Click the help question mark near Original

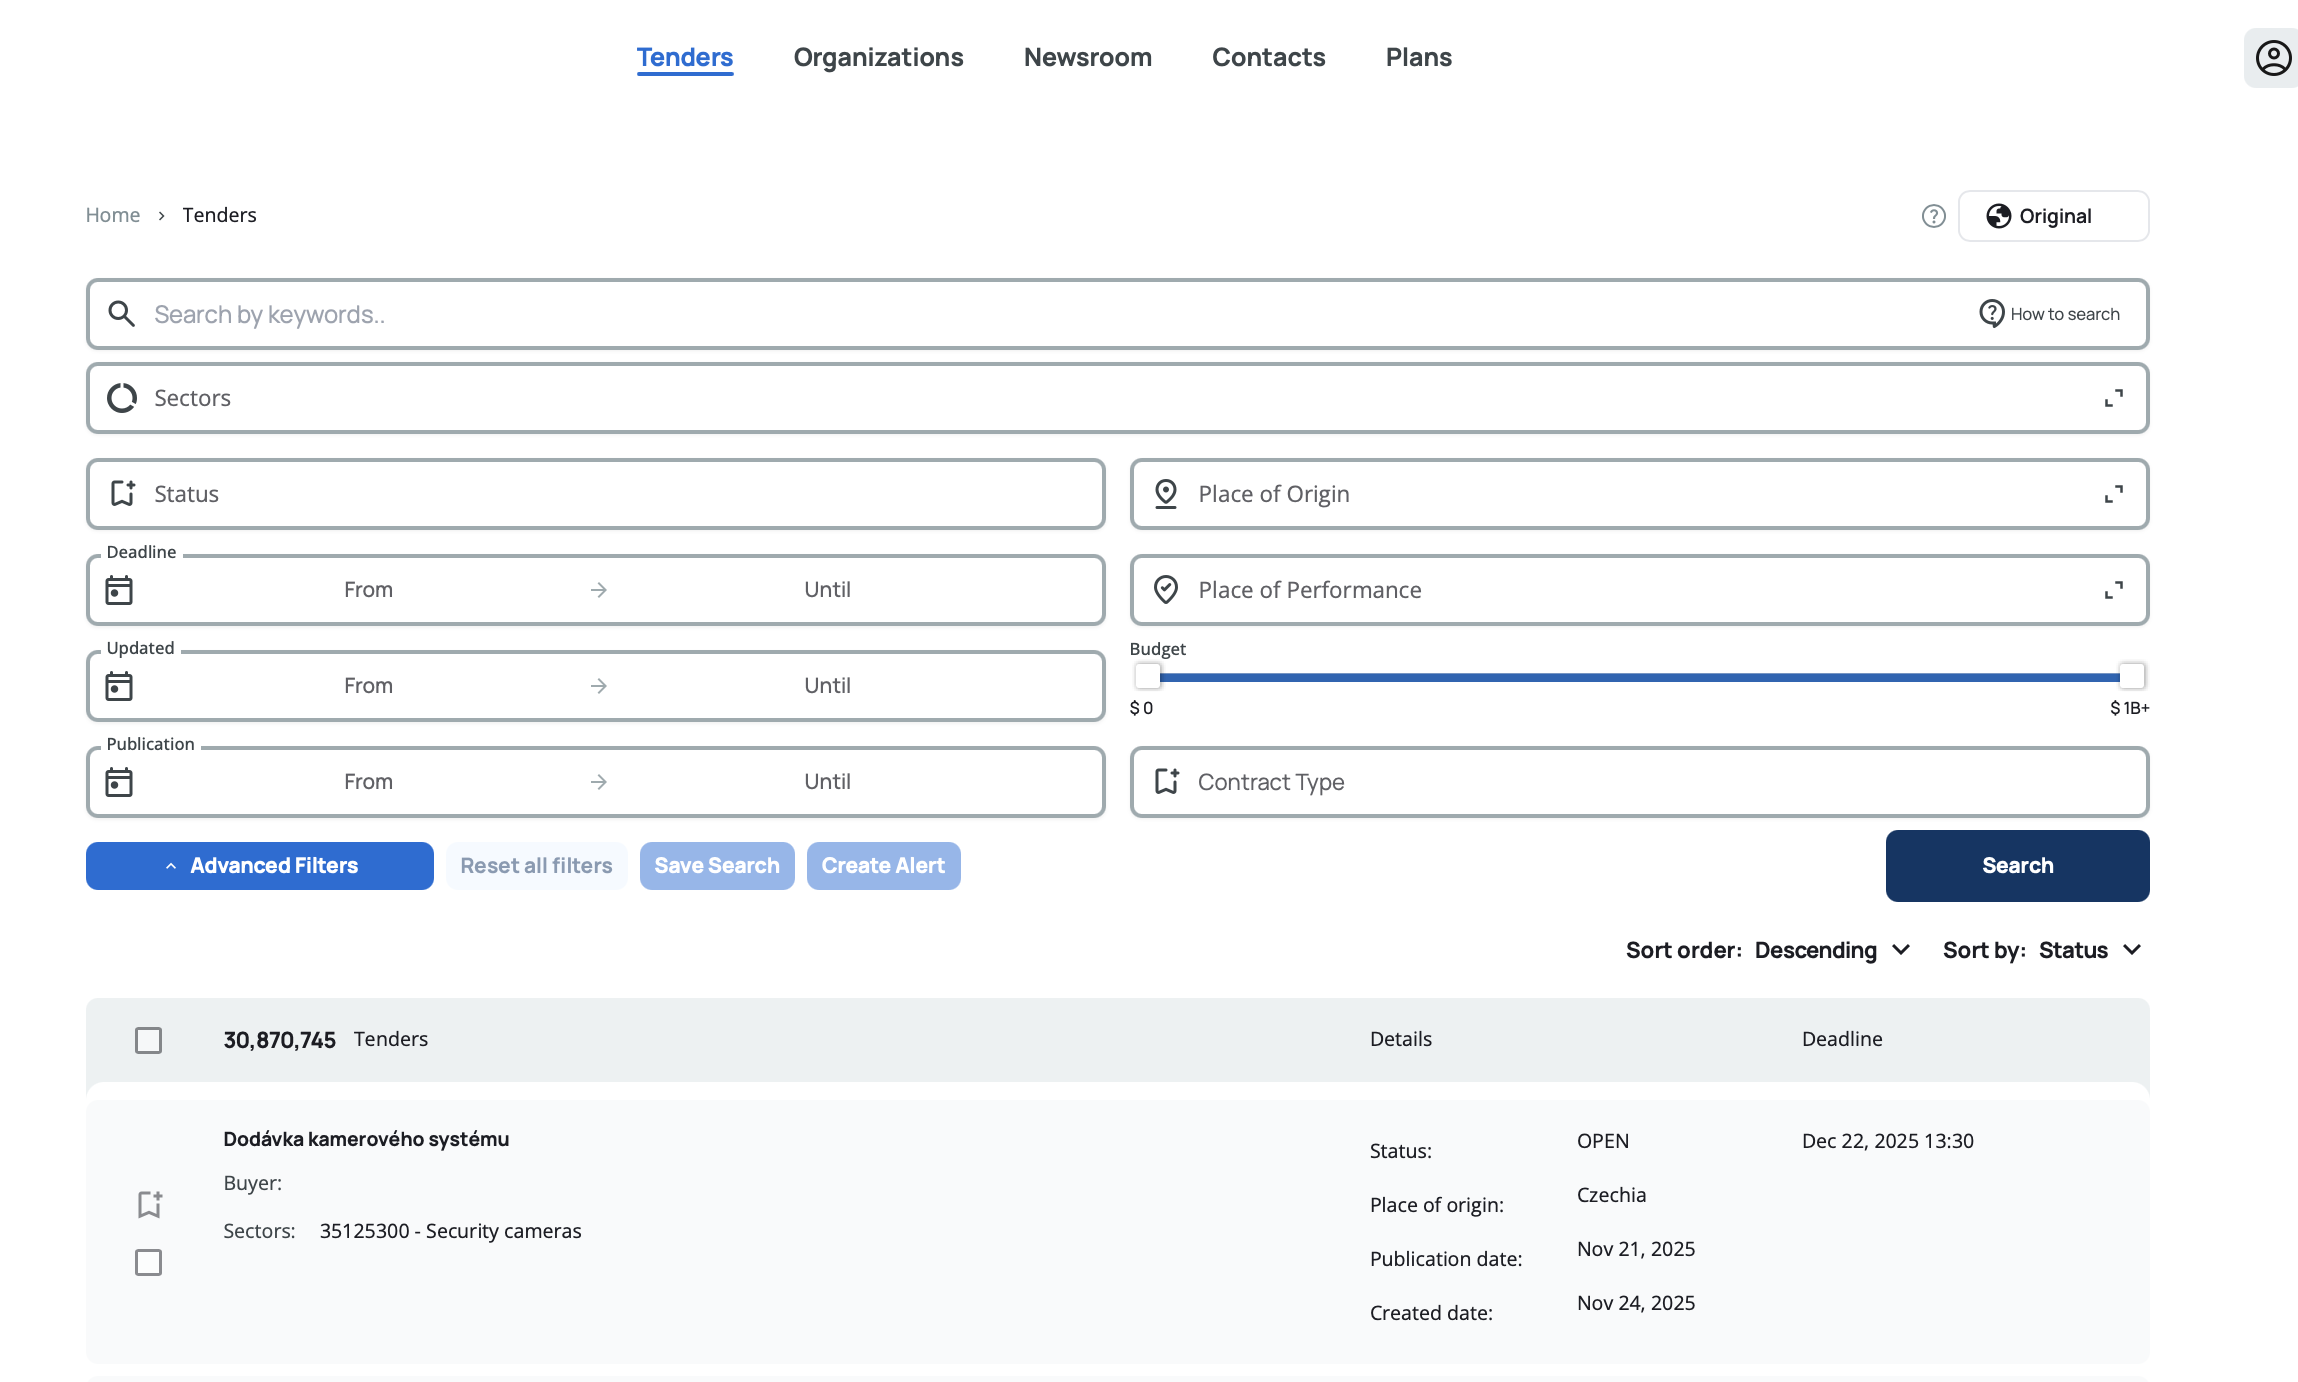[x=1933, y=216]
